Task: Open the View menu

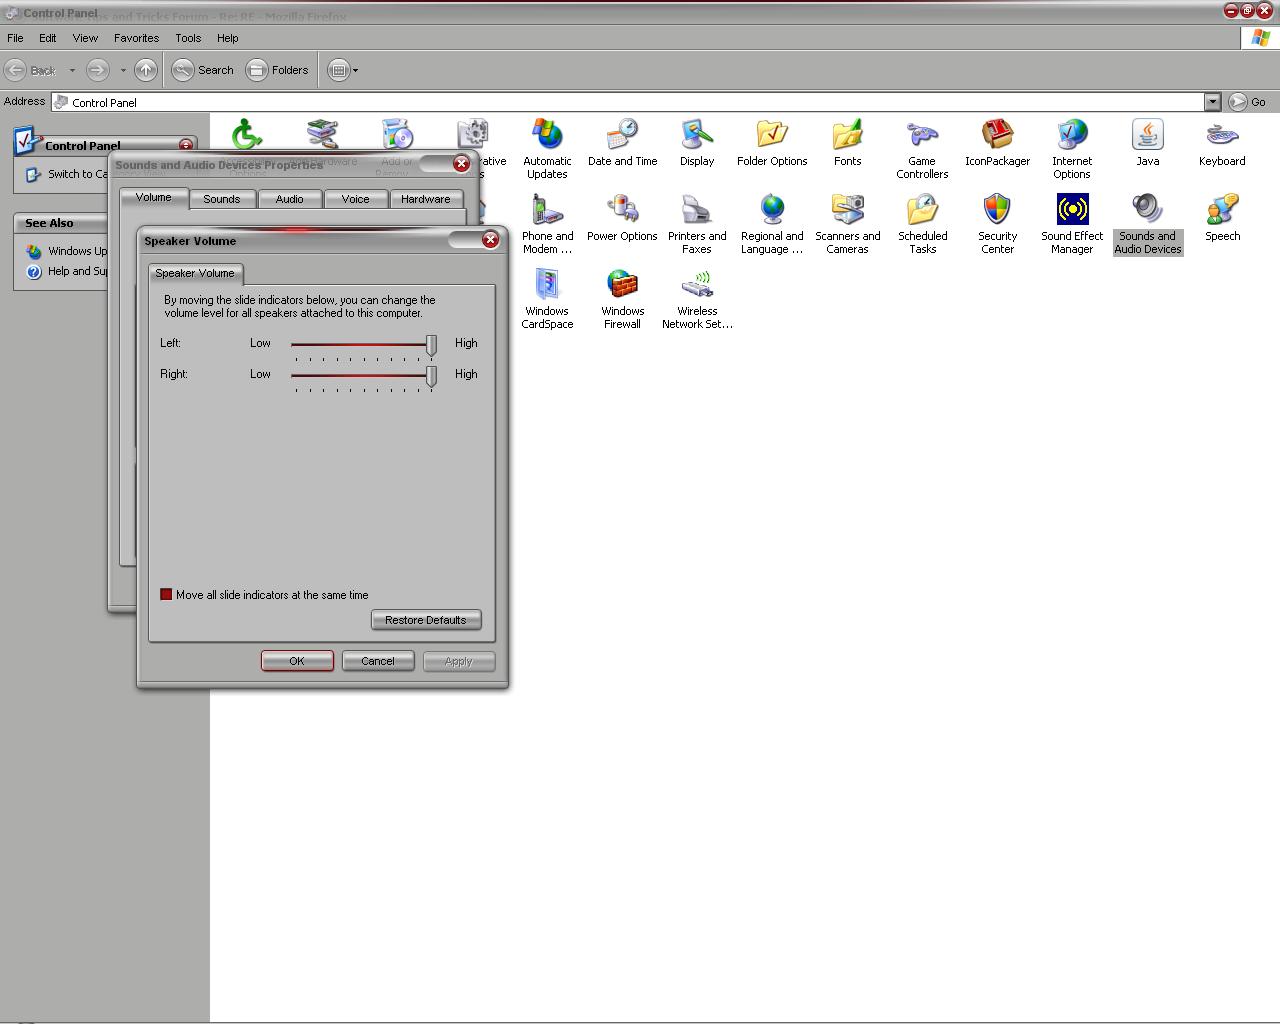Action: click(85, 38)
